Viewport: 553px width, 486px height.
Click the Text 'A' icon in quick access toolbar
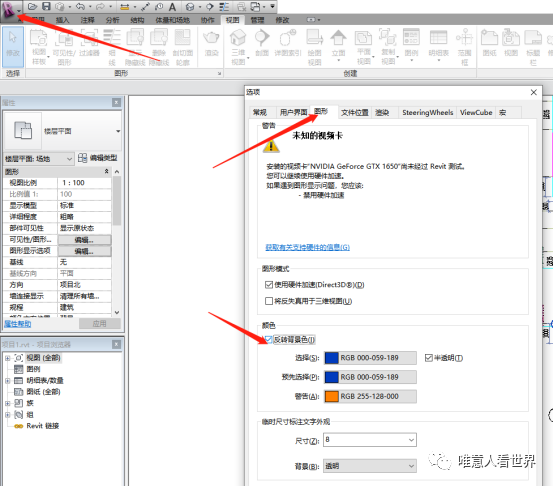point(172,6)
